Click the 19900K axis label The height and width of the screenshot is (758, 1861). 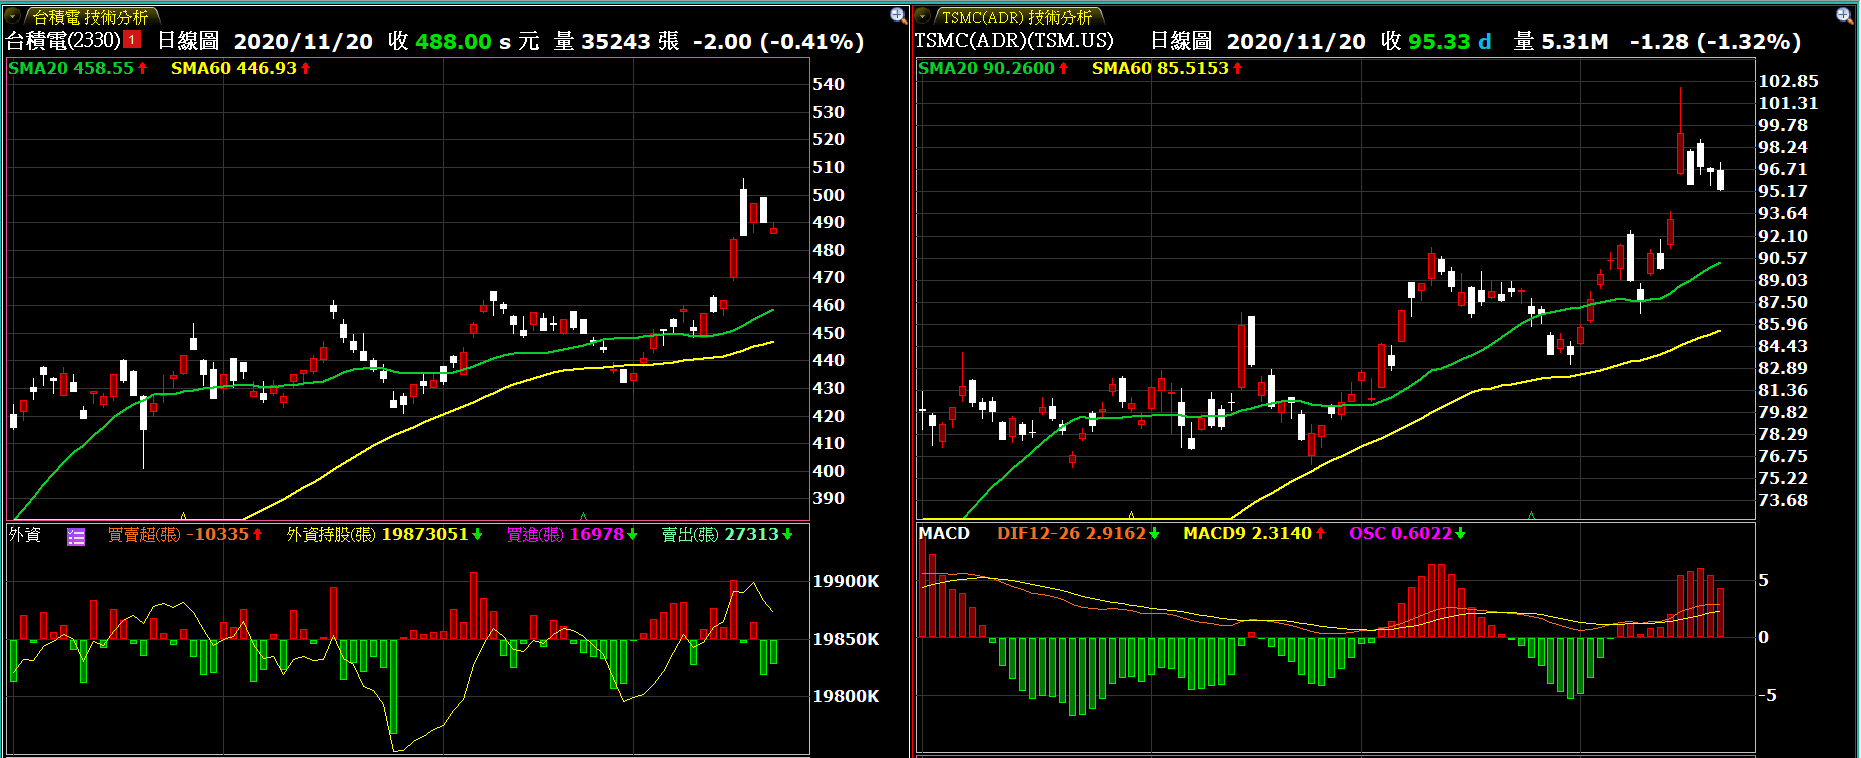(846, 581)
